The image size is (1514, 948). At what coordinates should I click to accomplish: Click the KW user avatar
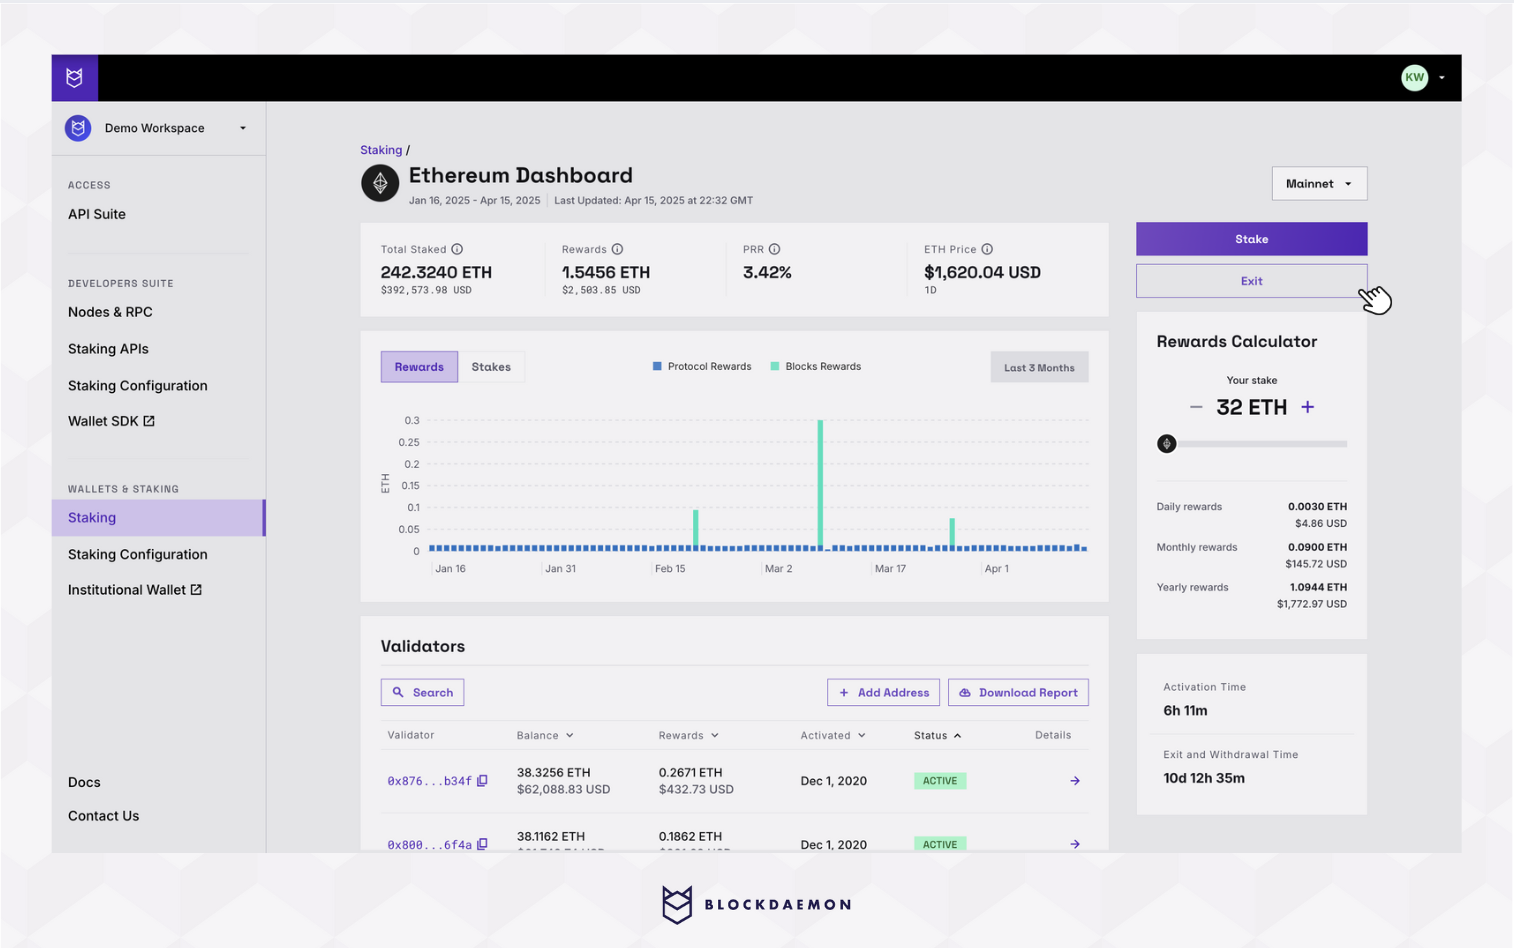(x=1414, y=77)
